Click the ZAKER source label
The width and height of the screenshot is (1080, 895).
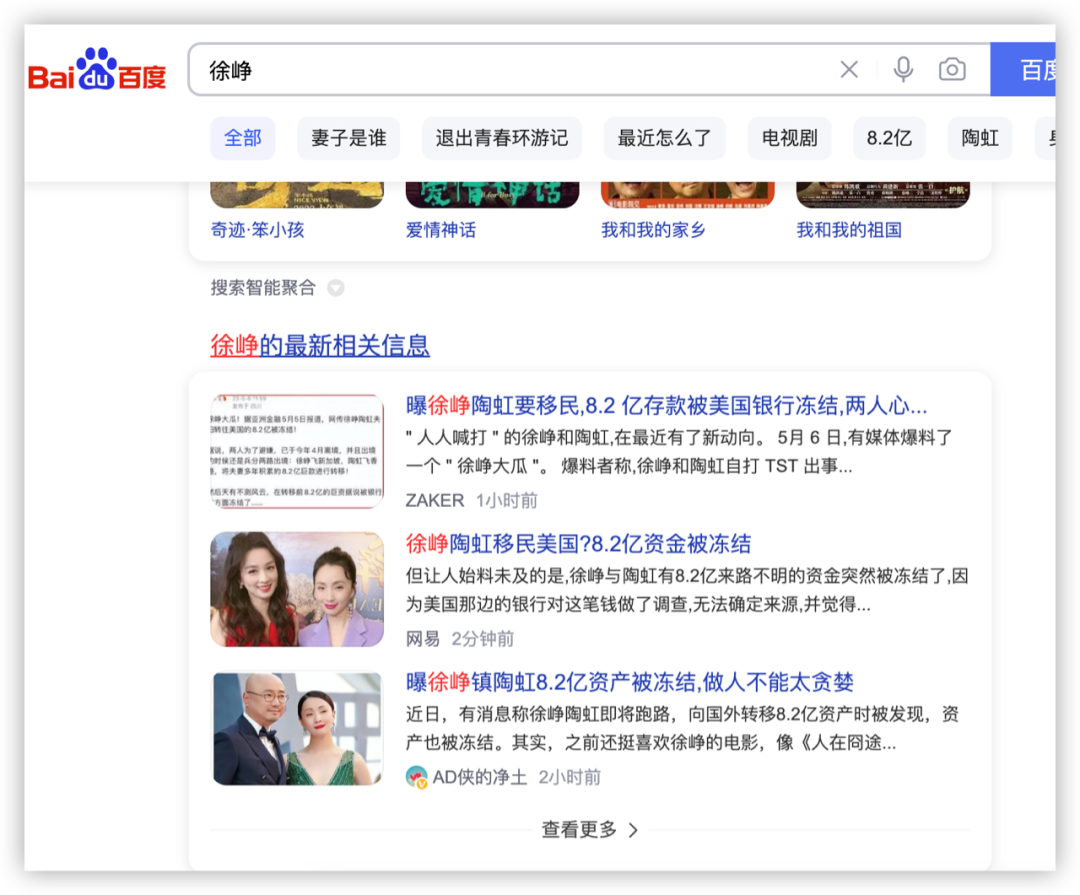click(x=435, y=501)
